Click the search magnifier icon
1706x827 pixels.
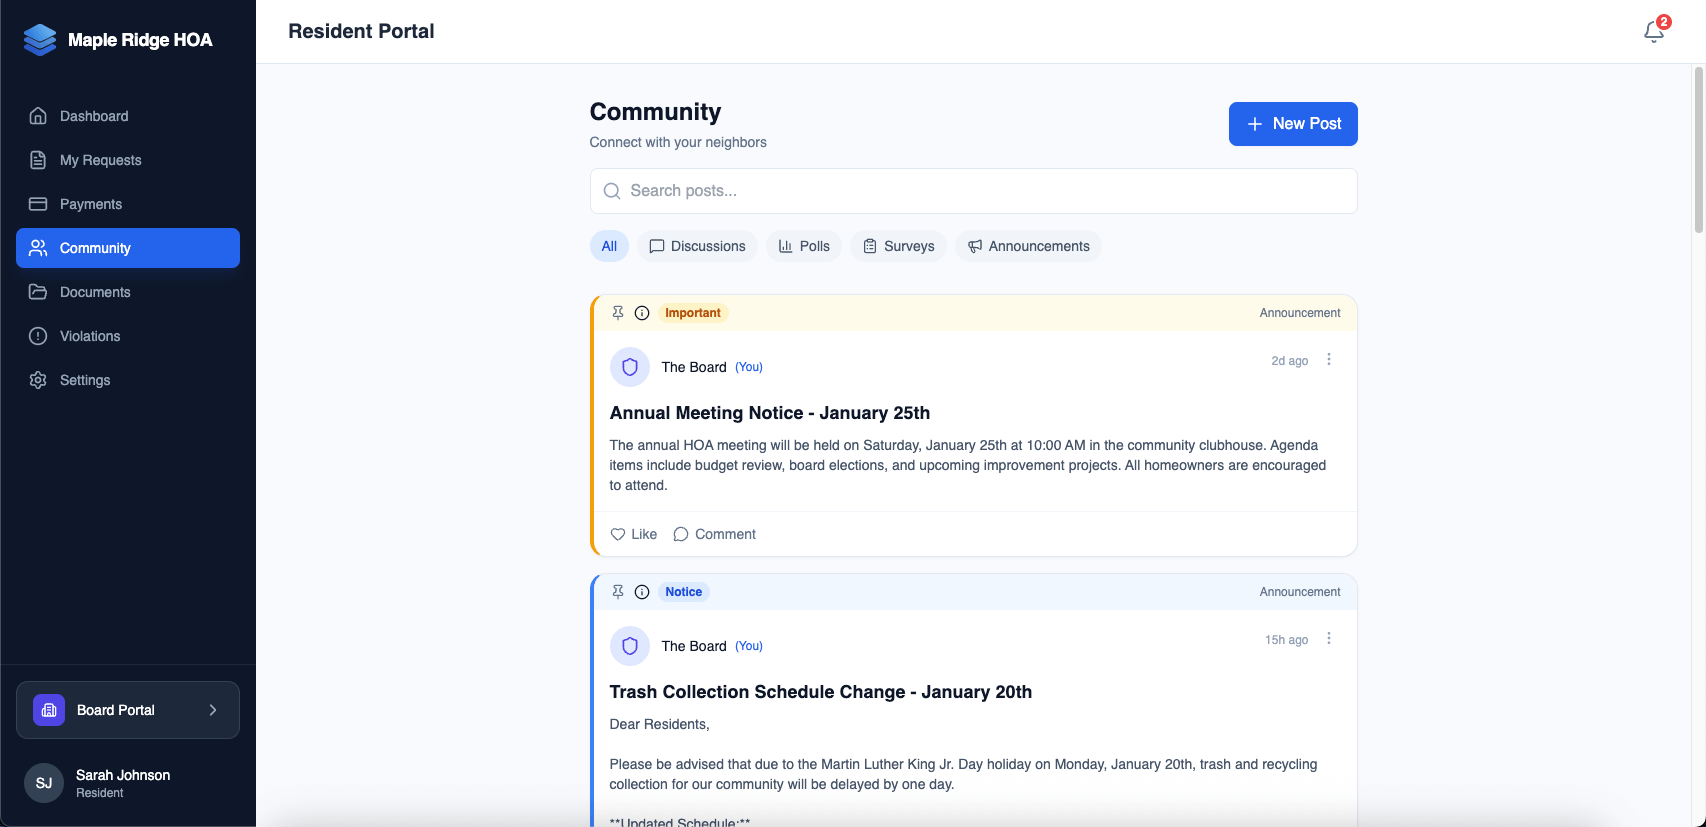[612, 191]
